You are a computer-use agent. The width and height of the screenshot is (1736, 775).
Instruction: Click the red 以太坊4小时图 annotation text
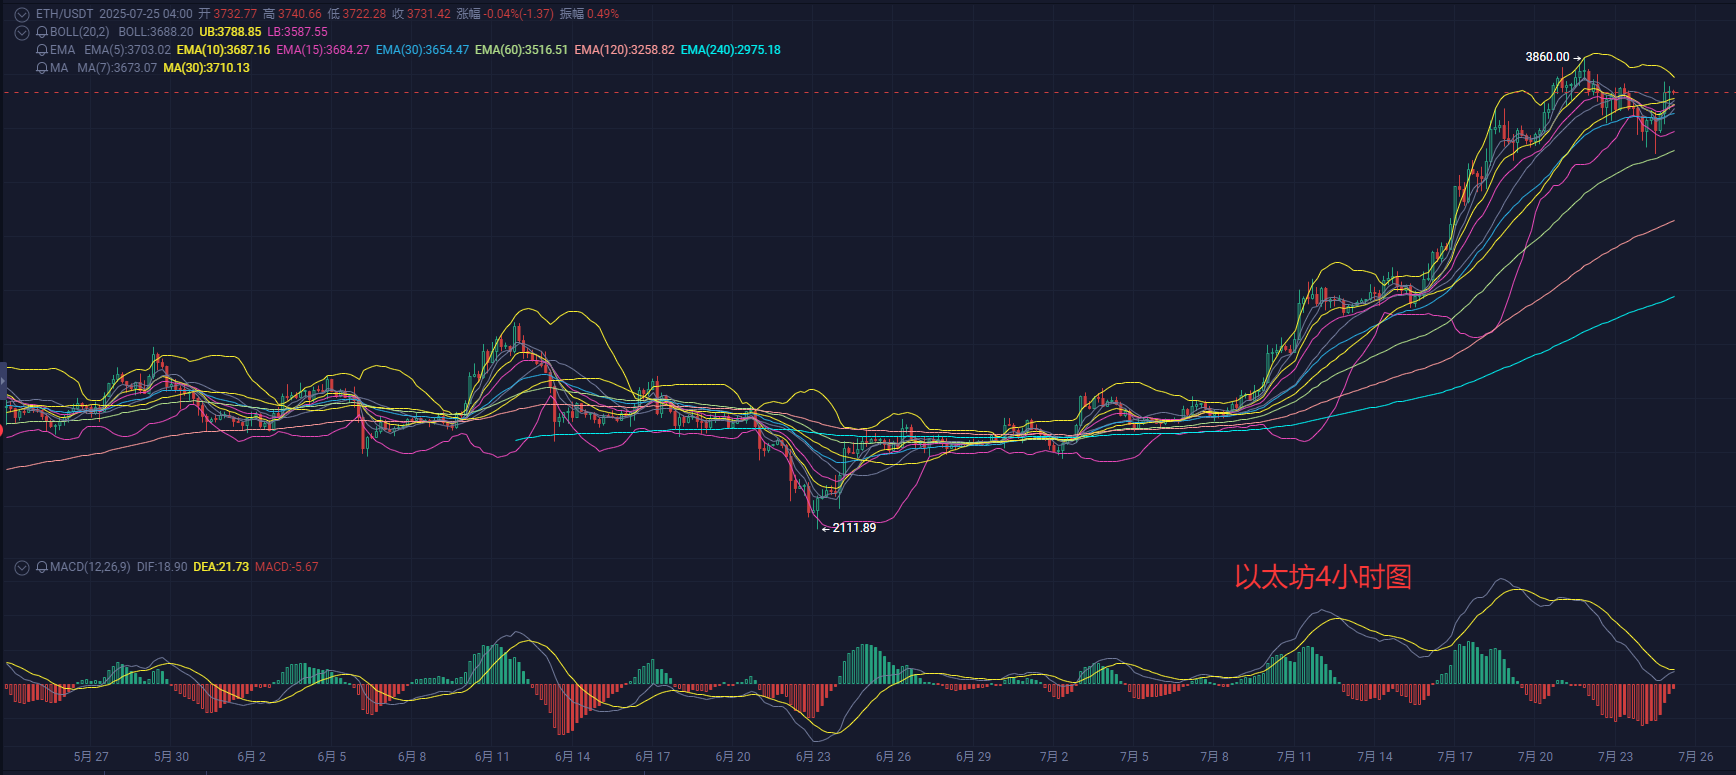point(1323,577)
